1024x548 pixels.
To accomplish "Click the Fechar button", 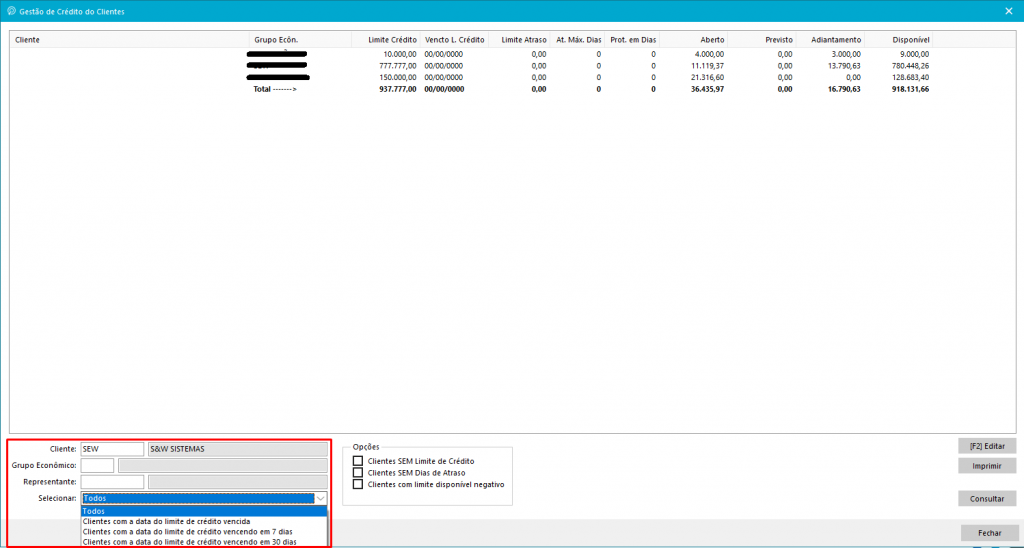I will click(x=989, y=533).
